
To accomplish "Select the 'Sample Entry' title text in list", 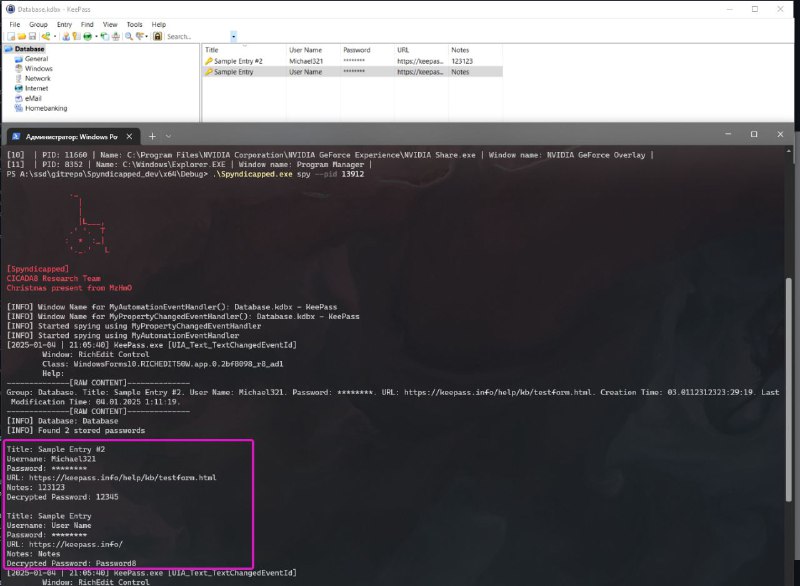I will tap(234, 72).
